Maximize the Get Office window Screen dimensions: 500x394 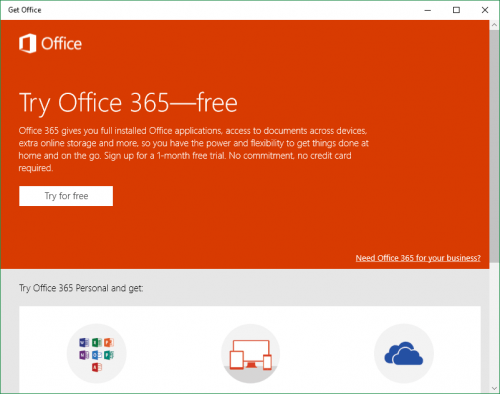click(456, 10)
